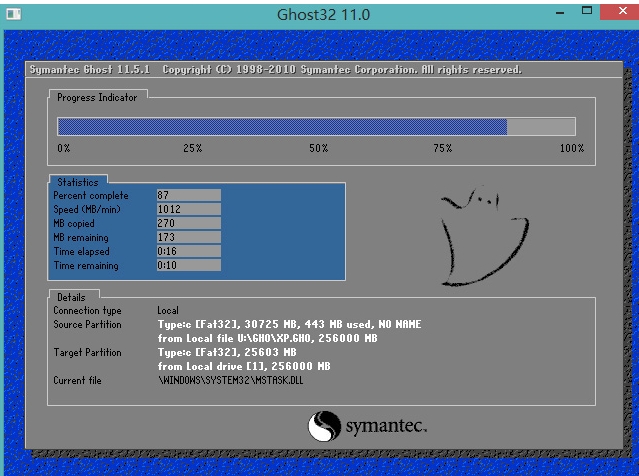Click the Source Partition label
This screenshot has width=639, height=476.
(x=87, y=325)
